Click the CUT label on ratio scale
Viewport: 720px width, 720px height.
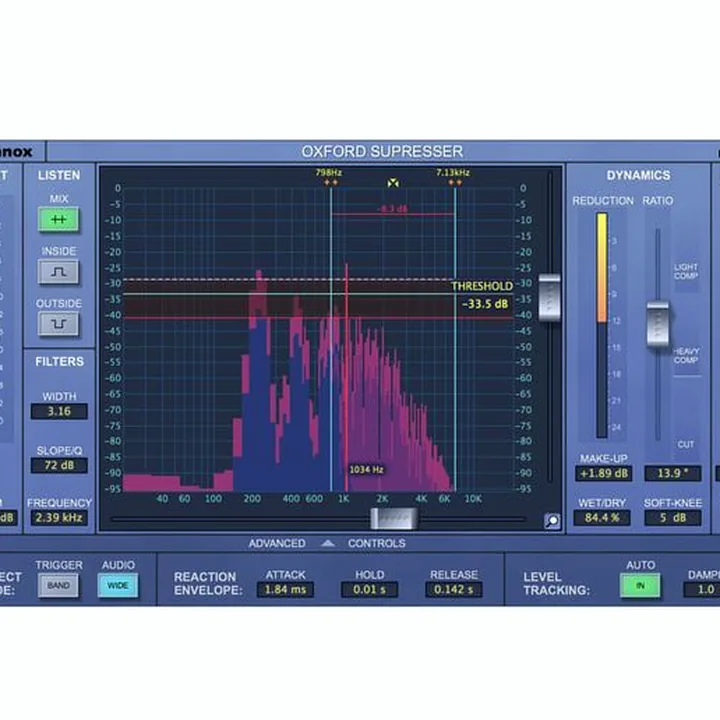686,444
